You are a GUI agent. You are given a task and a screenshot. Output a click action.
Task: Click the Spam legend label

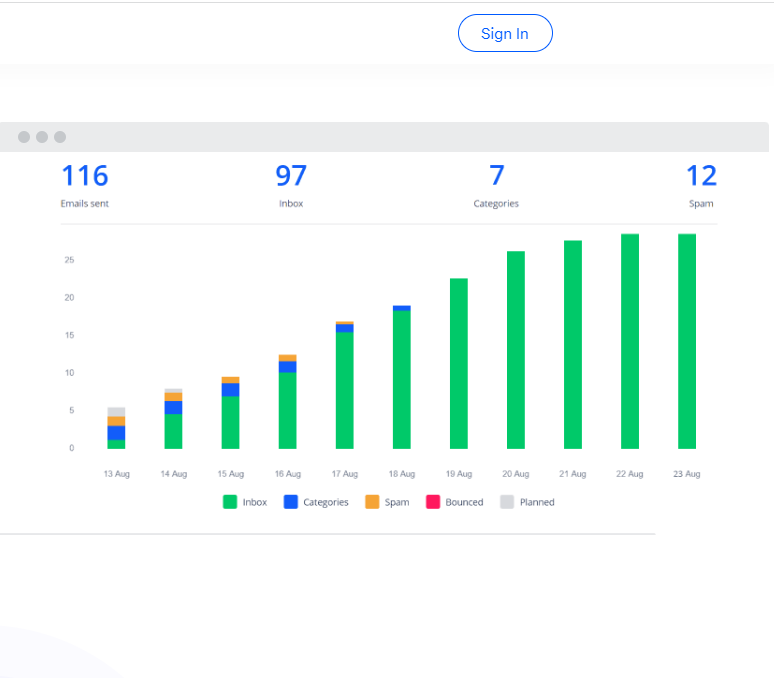coord(397,502)
